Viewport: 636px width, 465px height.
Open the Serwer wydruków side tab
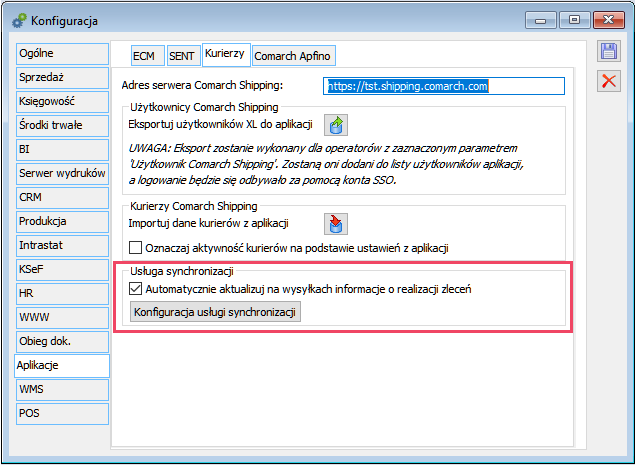pos(62,173)
